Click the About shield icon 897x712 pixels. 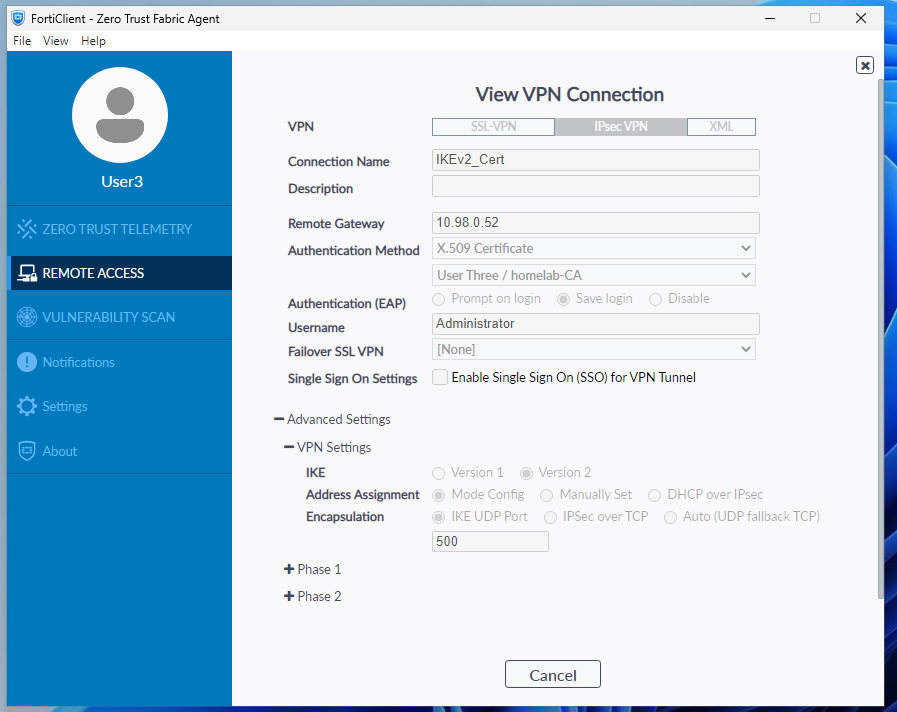pyautogui.click(x=26, y=451)
